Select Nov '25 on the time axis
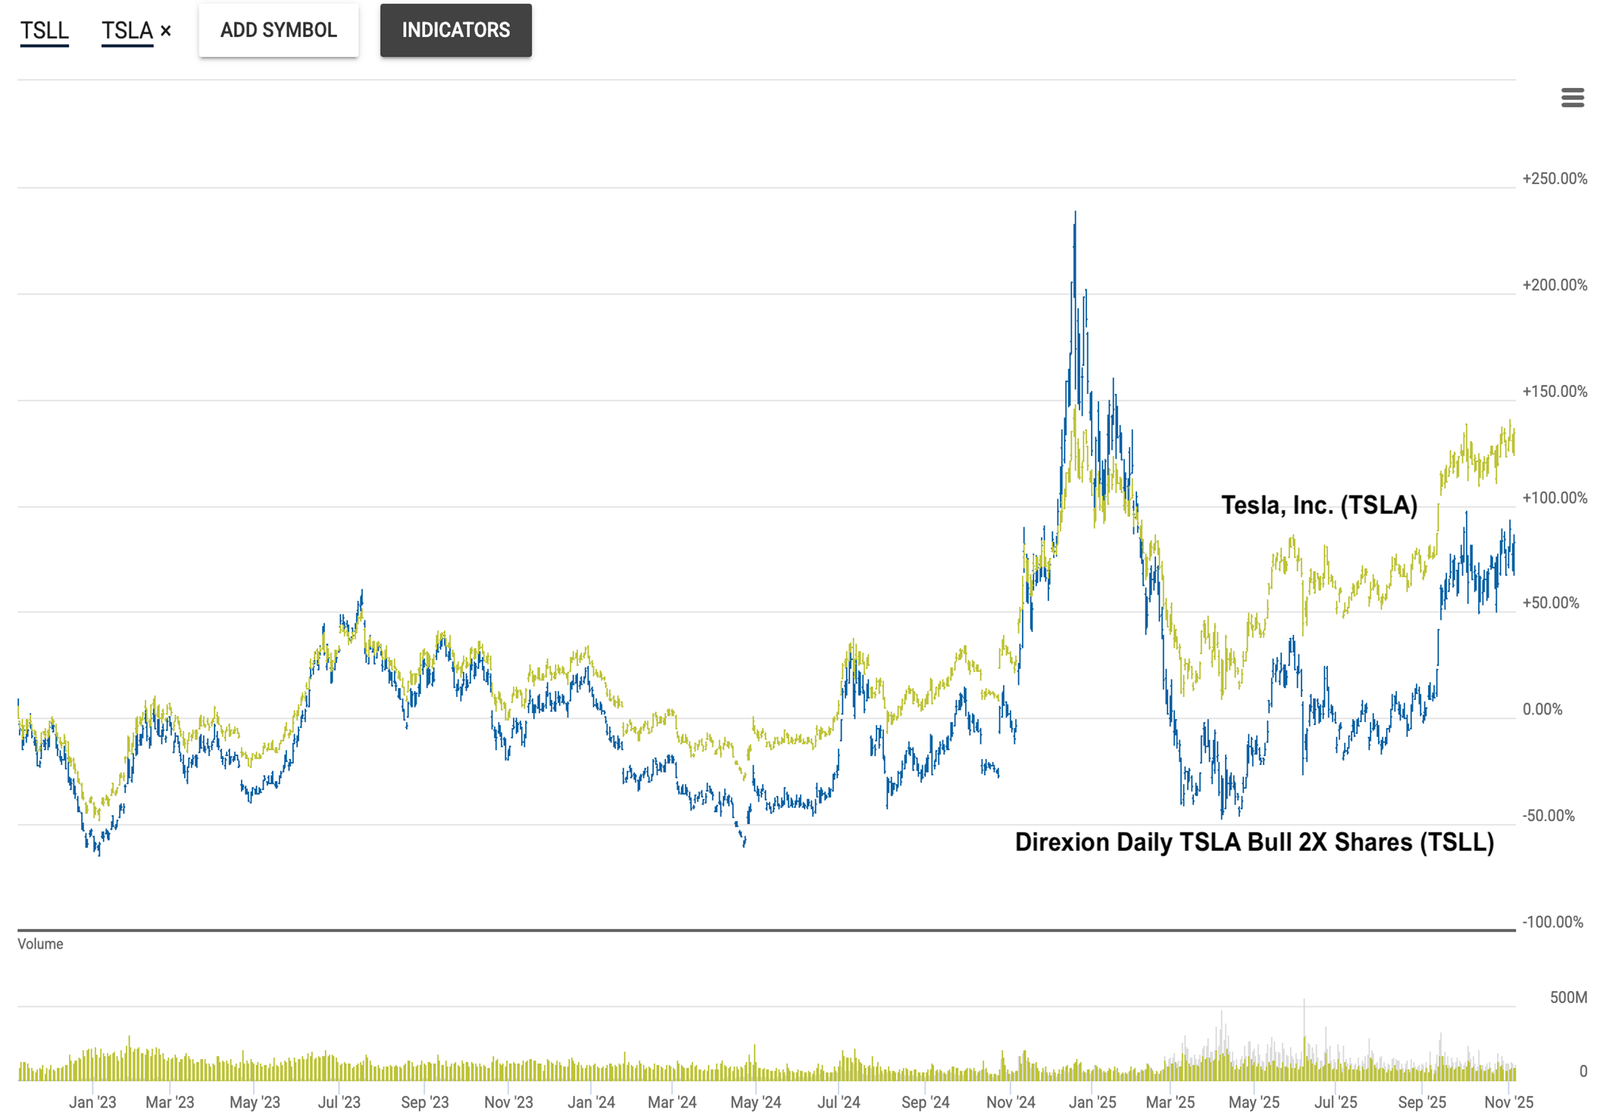 coord(1508,1102)
